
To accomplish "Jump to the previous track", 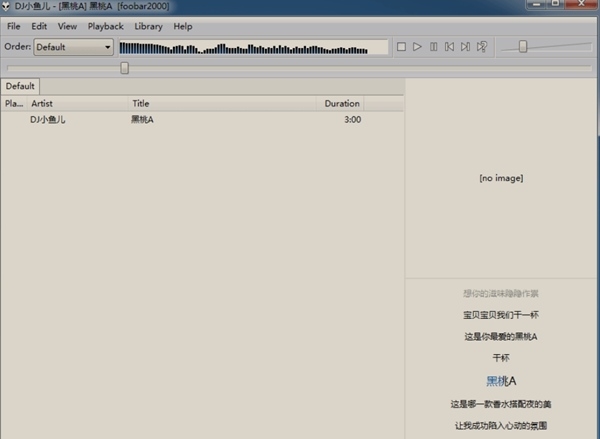I will (449, 47).
